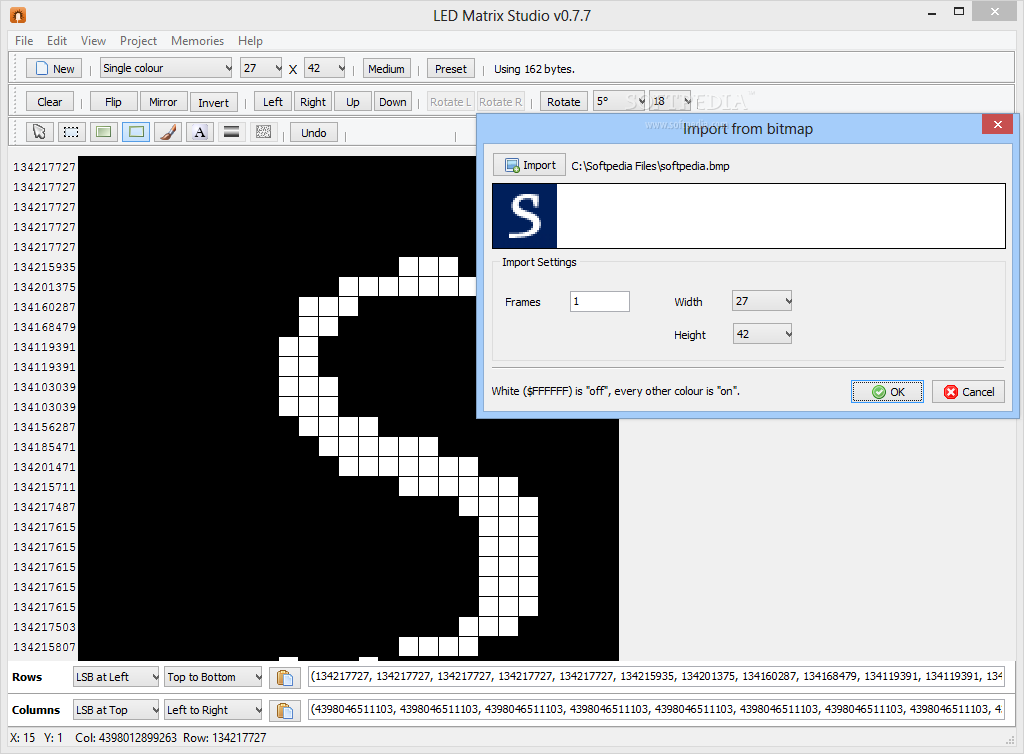
Task: Click the Invert button
Action: point(214,102)
